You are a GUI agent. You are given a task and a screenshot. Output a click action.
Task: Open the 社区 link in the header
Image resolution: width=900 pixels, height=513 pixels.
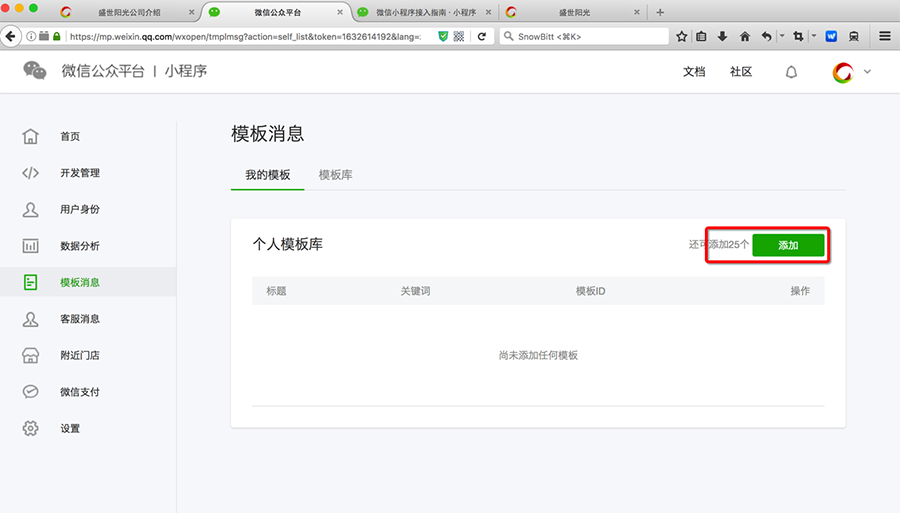[x=741, y=72]
